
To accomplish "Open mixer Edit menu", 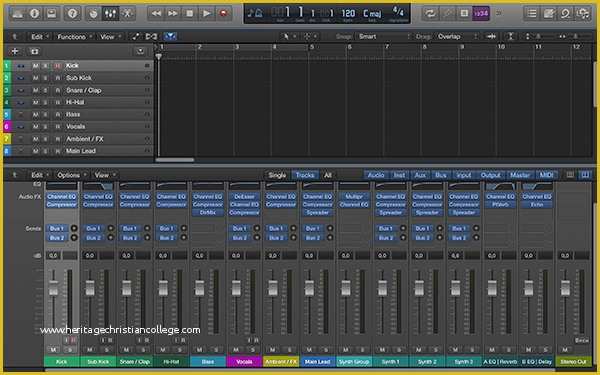I will click(39, 175).
